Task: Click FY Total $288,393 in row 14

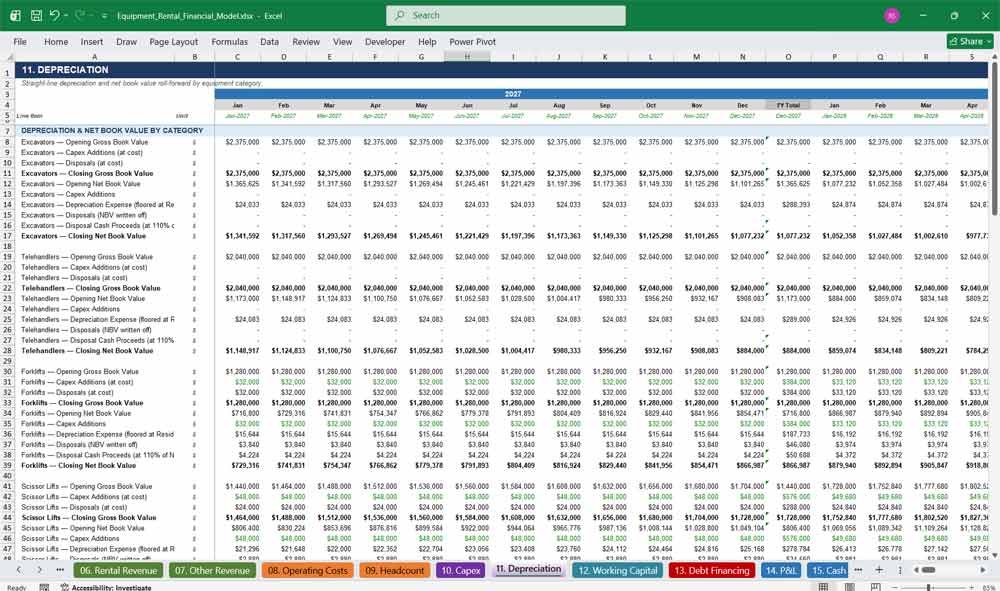Action: (x=796, y=205)
